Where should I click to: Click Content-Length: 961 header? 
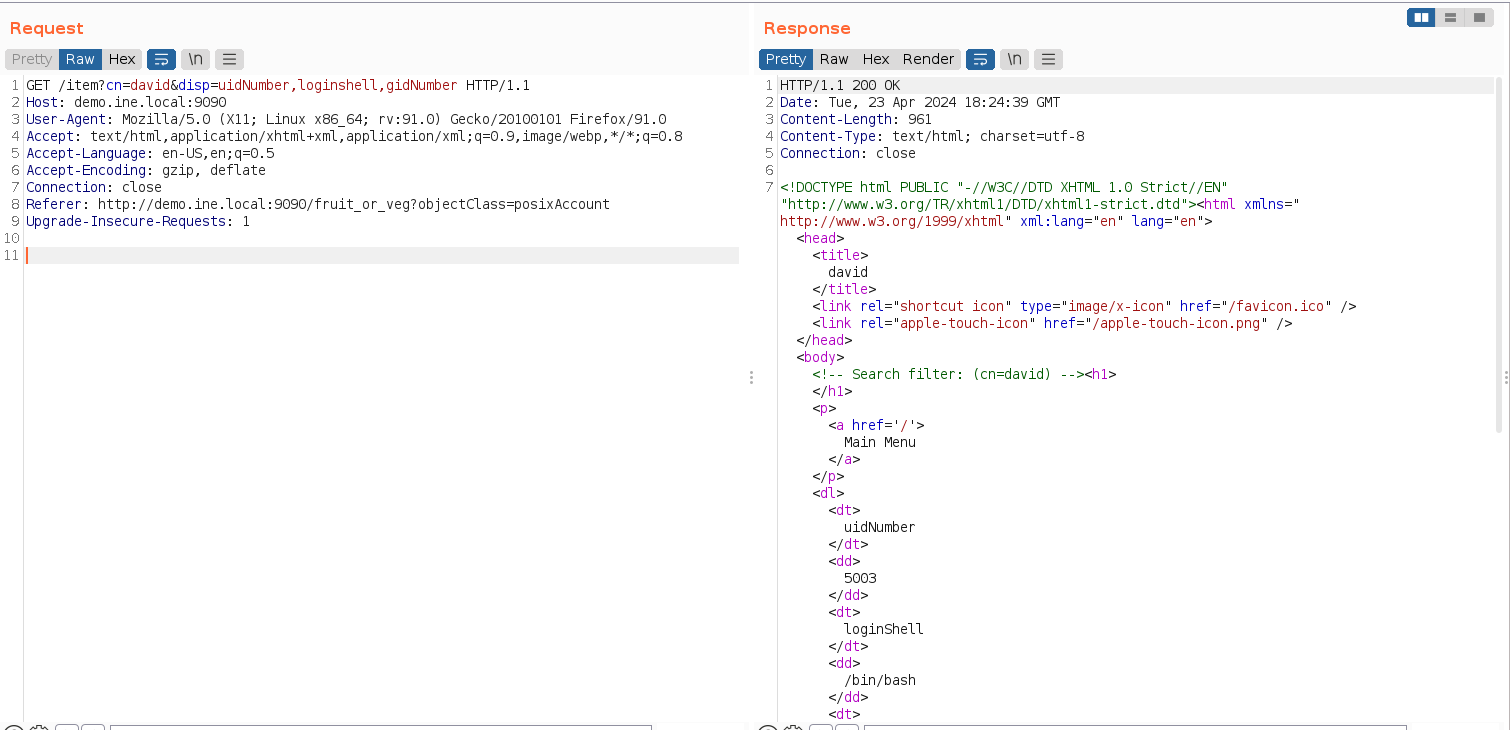856,119
